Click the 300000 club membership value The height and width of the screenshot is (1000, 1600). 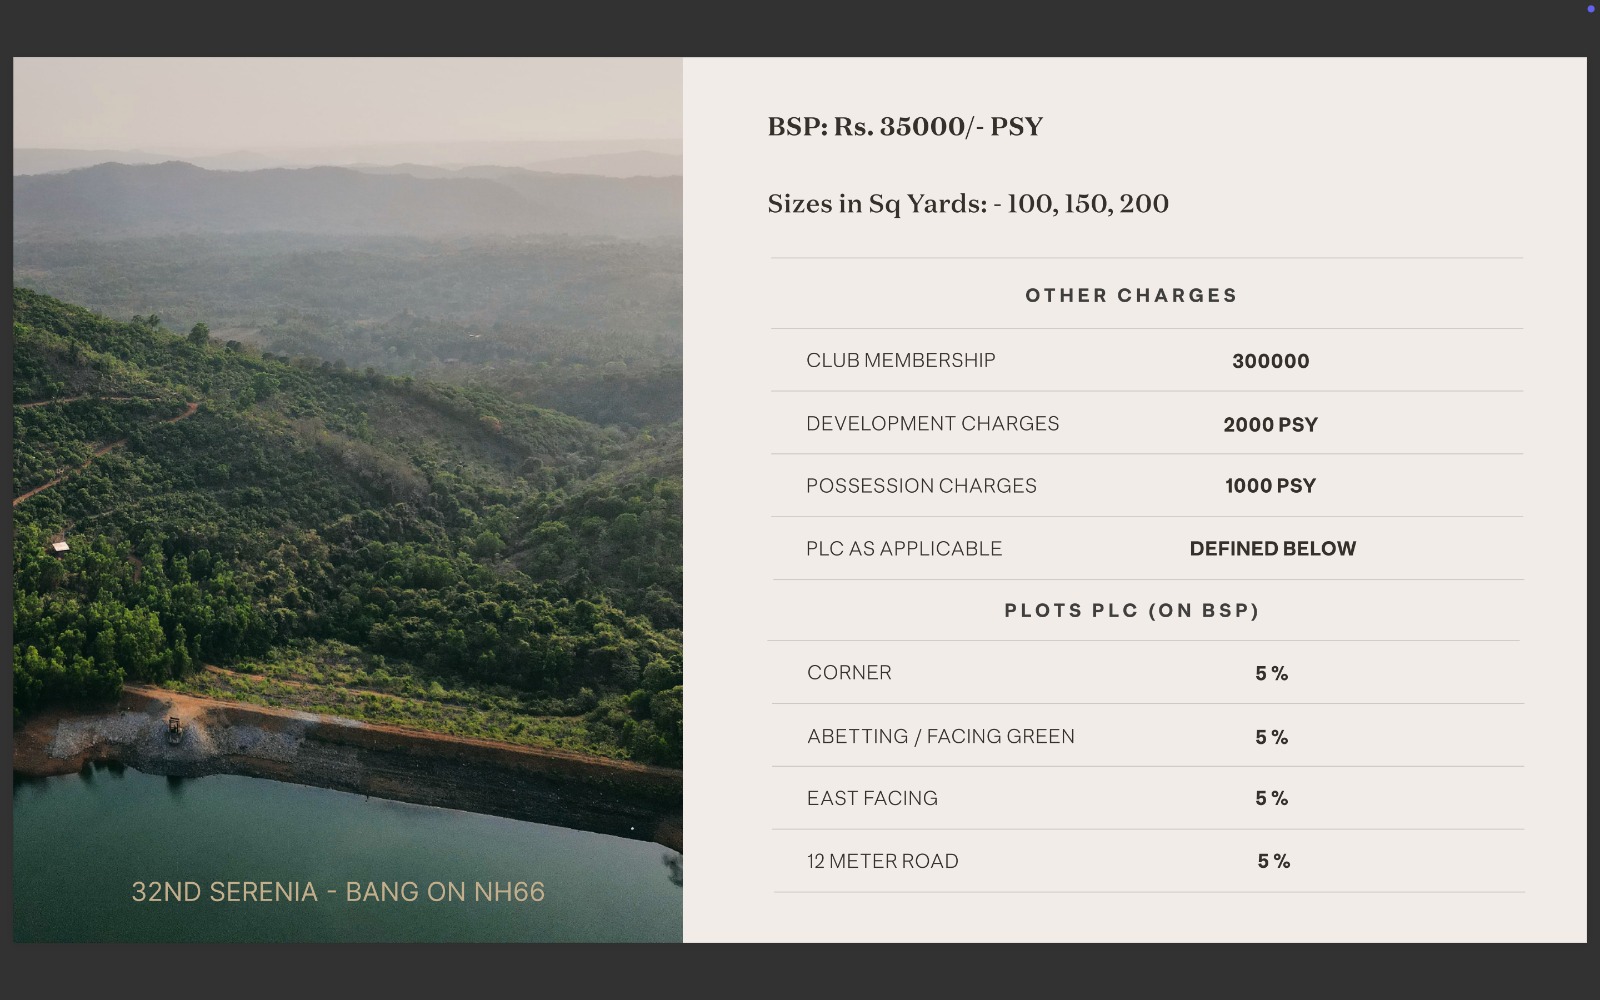(1270, 362)
